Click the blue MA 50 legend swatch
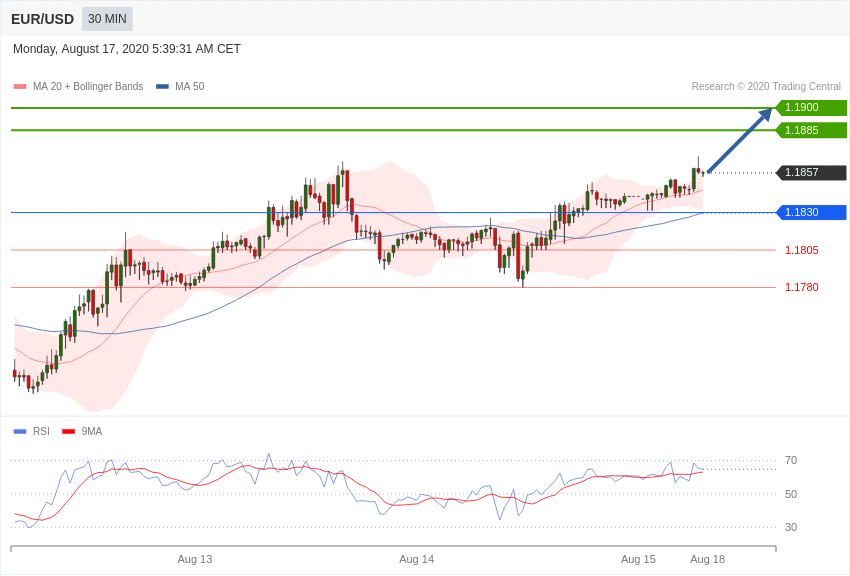Screen dimensions: 850x576 tap(162, 87)
